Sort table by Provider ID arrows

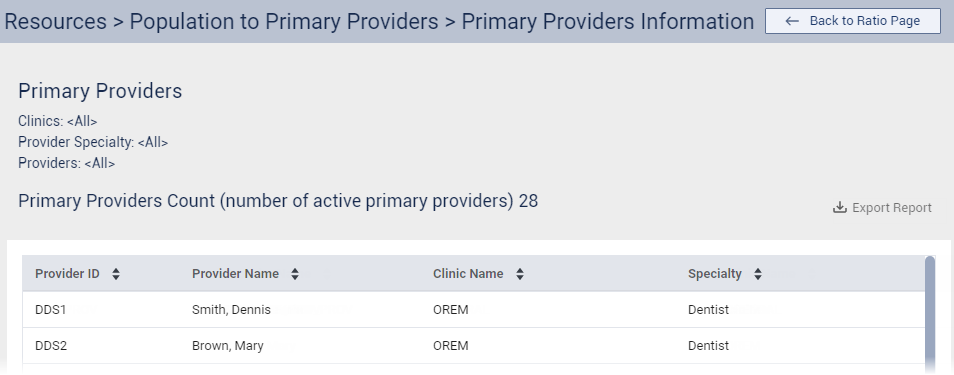click(116, 274)
